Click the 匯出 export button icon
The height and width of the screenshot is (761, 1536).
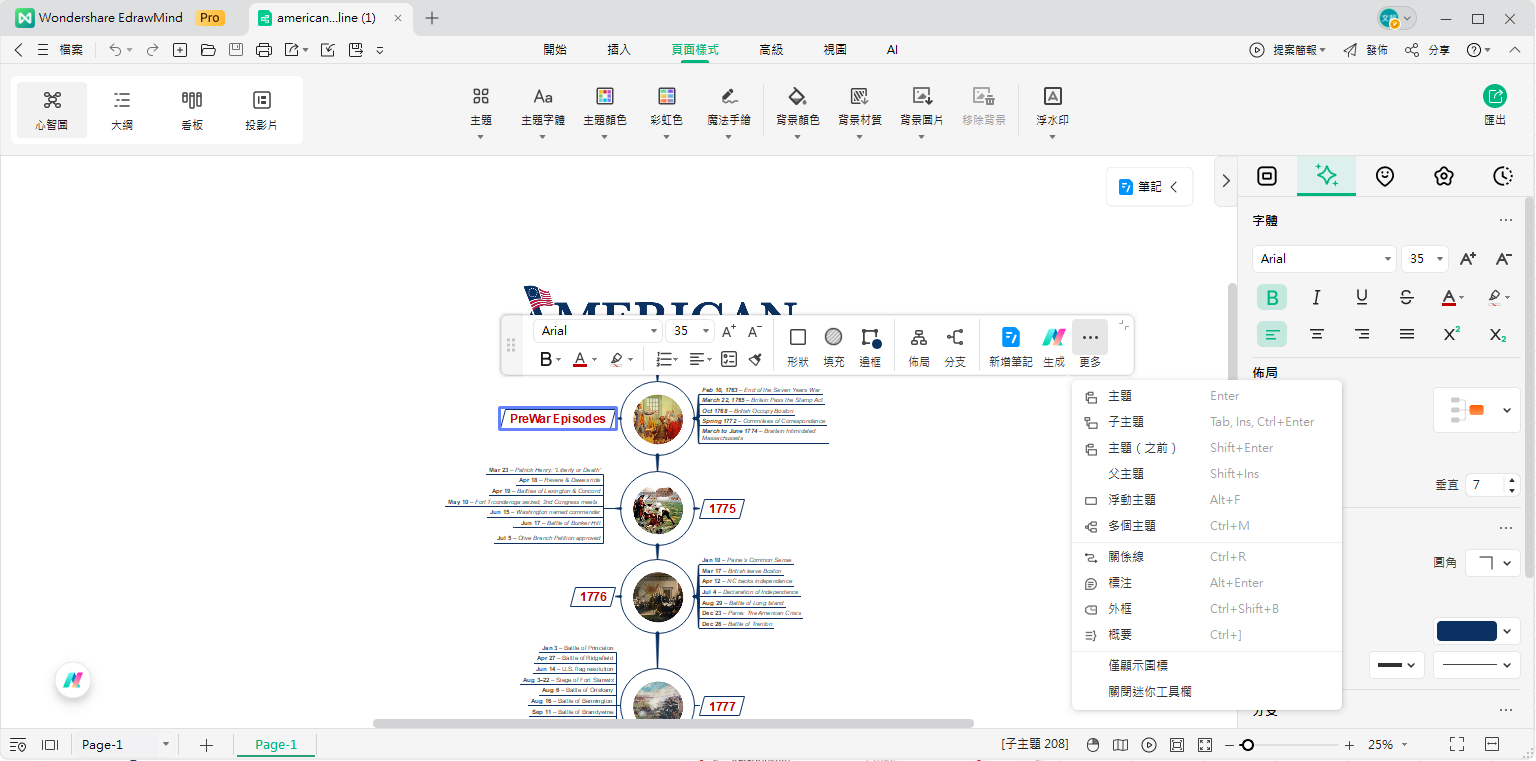[x=1494, y=97]
